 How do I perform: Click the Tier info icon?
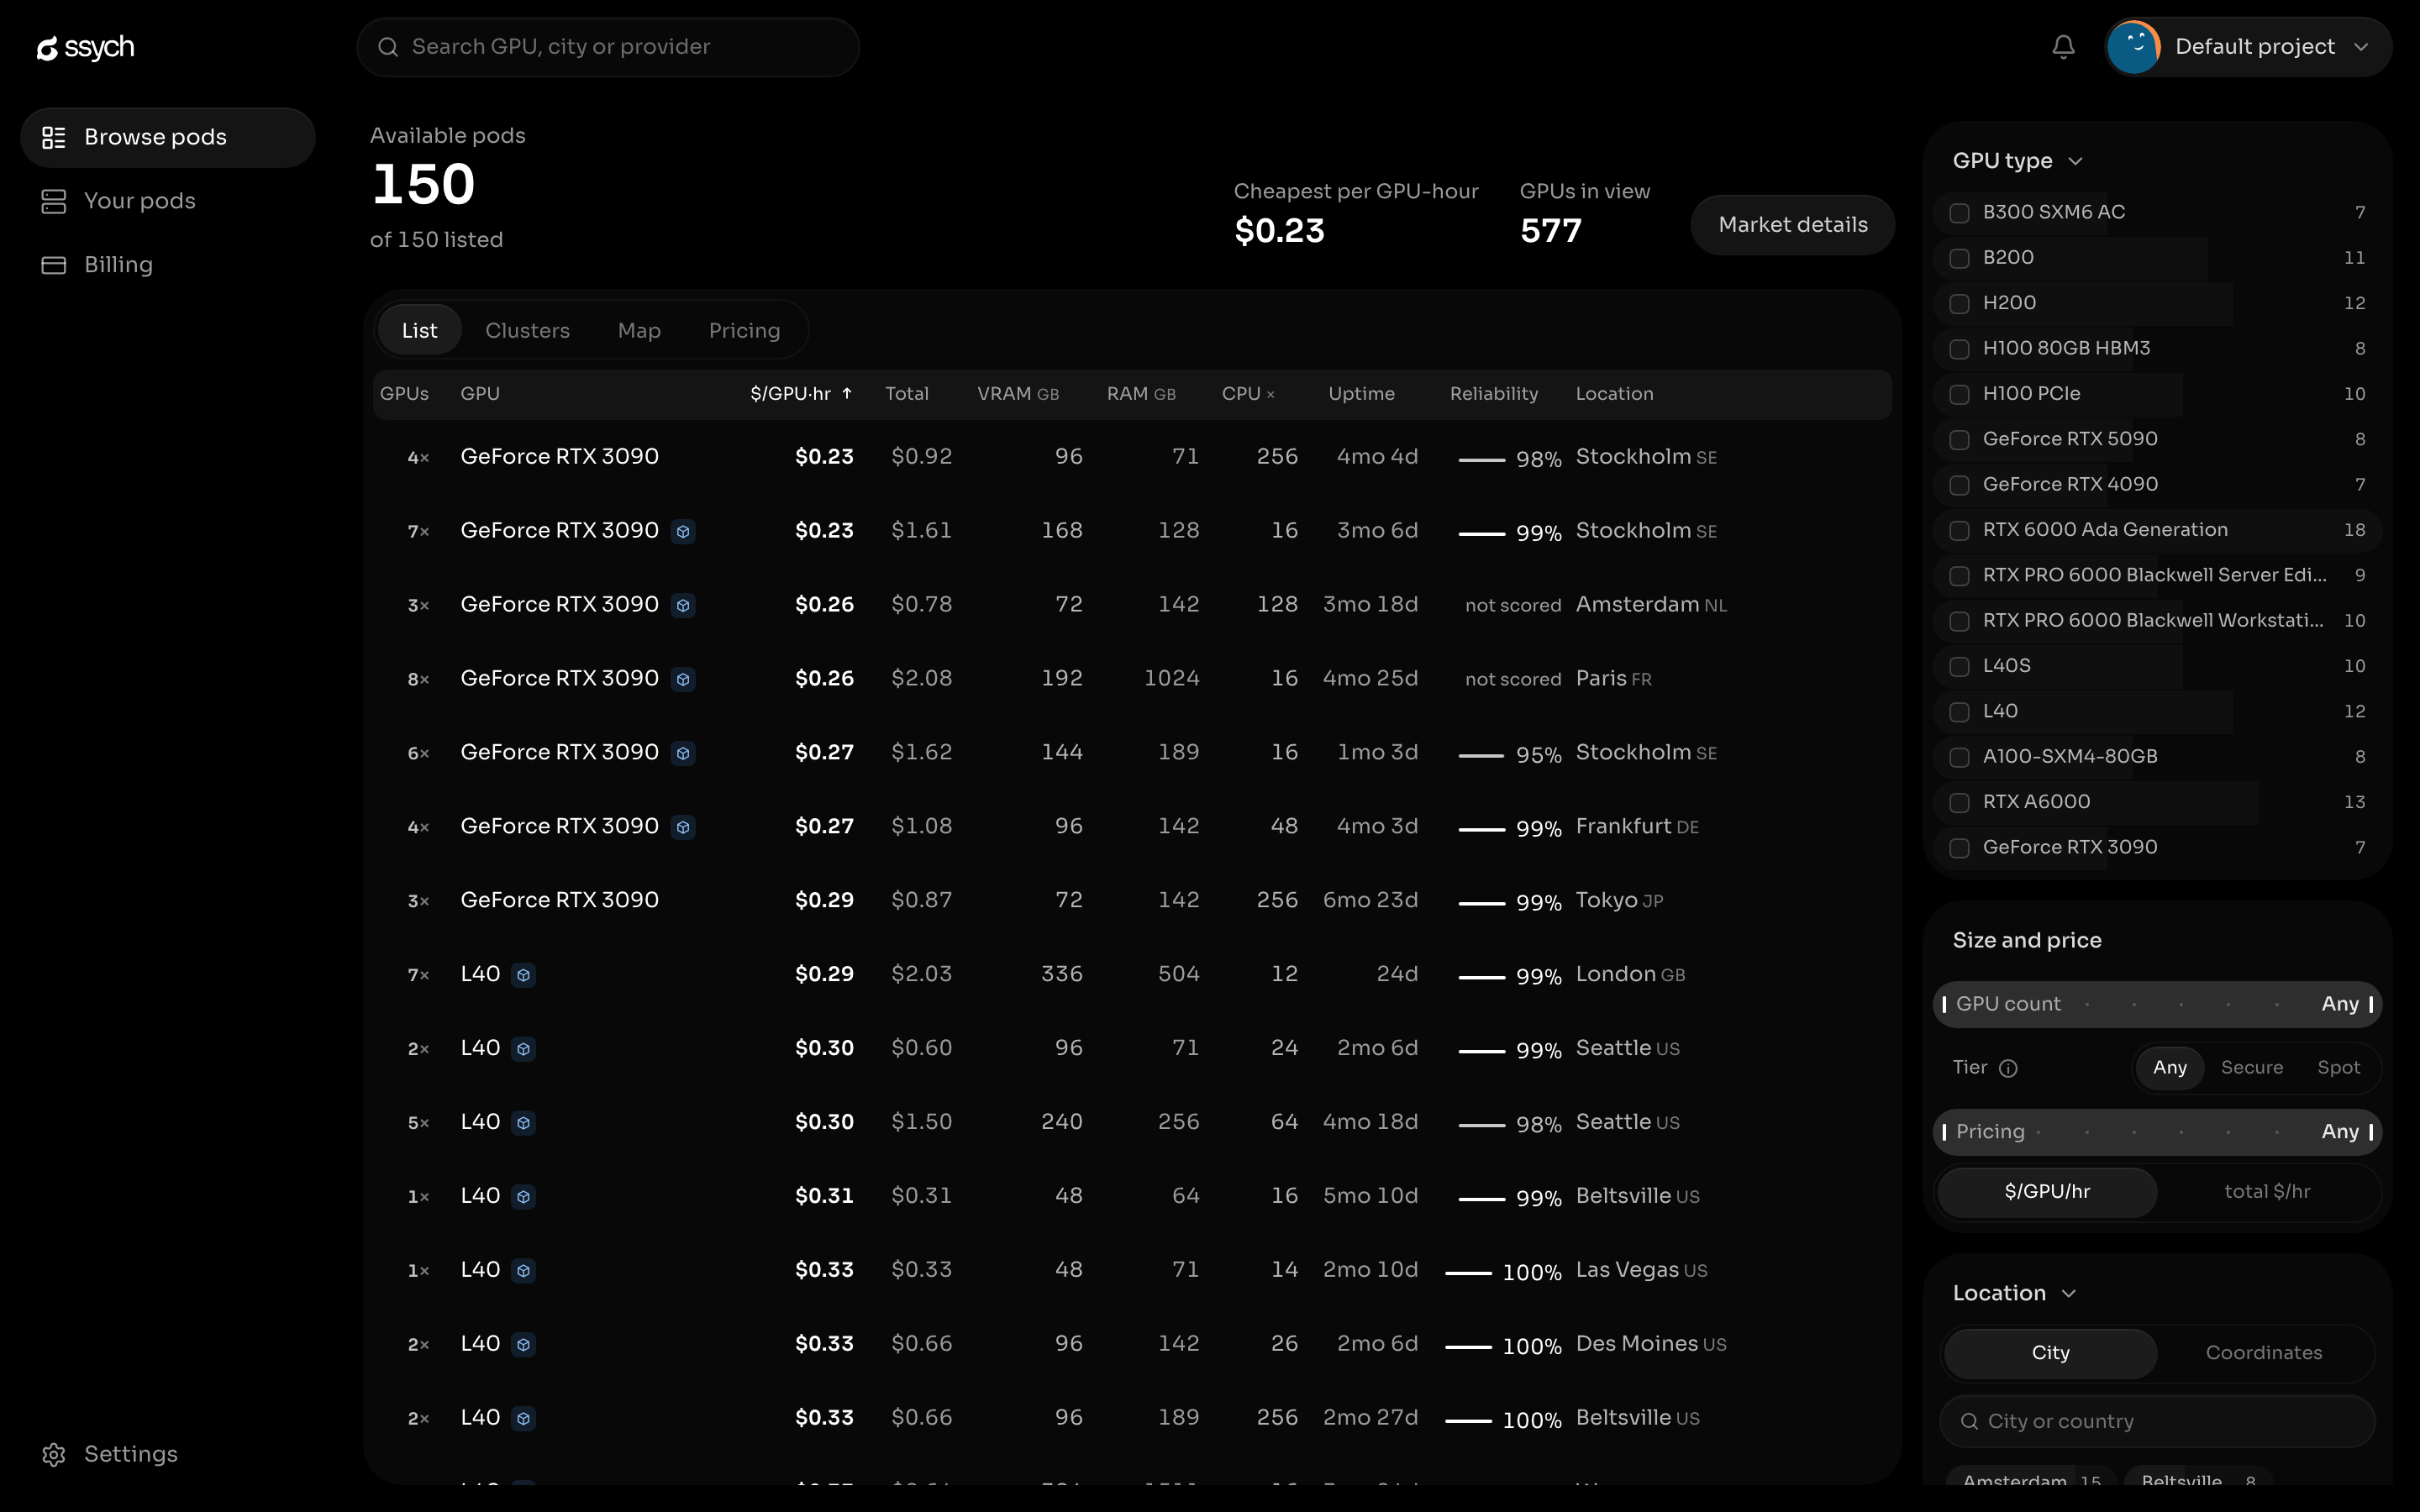2008,1068
